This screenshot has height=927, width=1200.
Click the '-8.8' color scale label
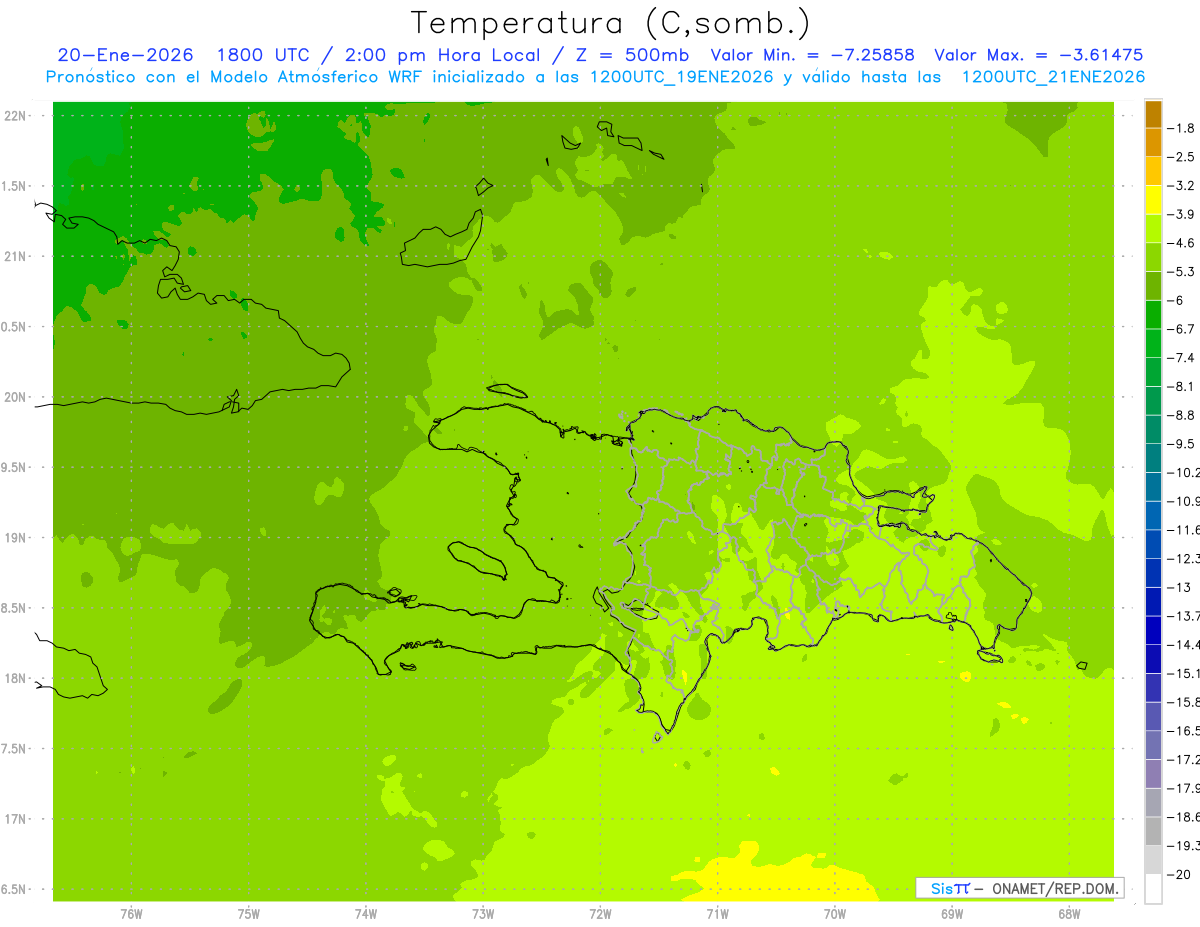[1183, 415]
